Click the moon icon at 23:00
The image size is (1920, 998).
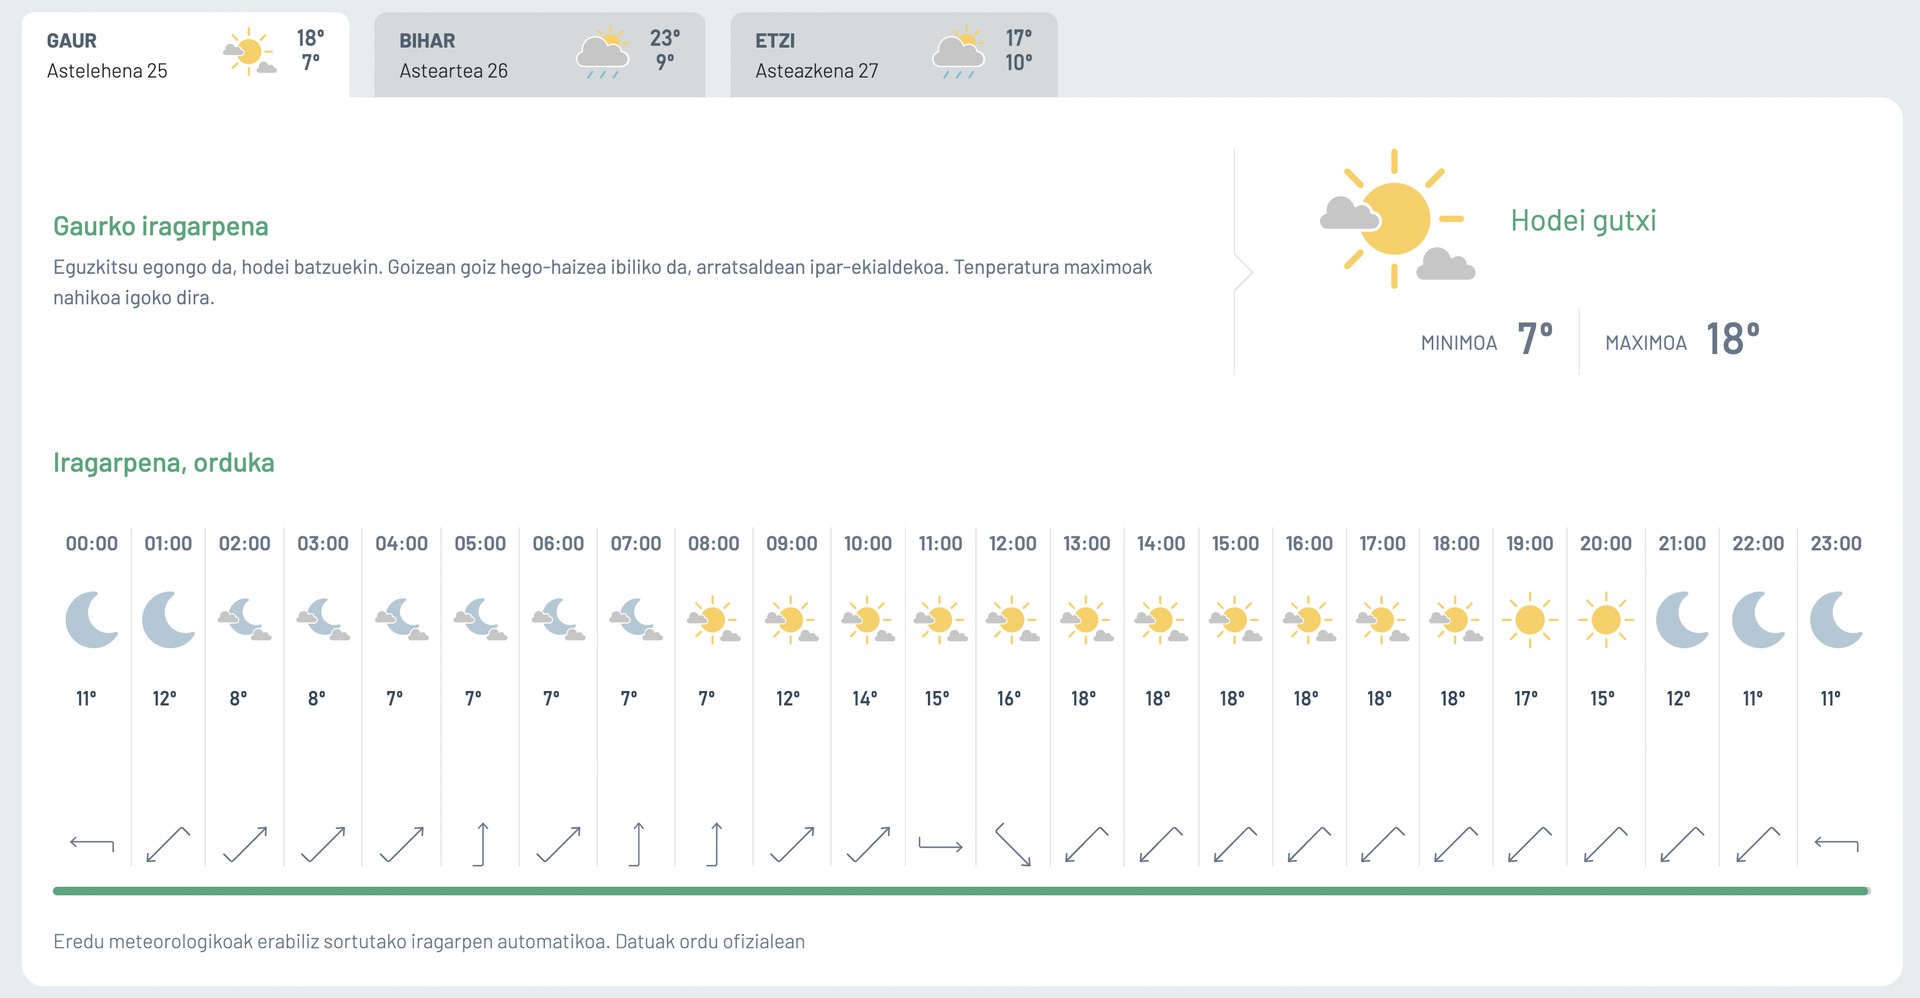point(1837,620)
